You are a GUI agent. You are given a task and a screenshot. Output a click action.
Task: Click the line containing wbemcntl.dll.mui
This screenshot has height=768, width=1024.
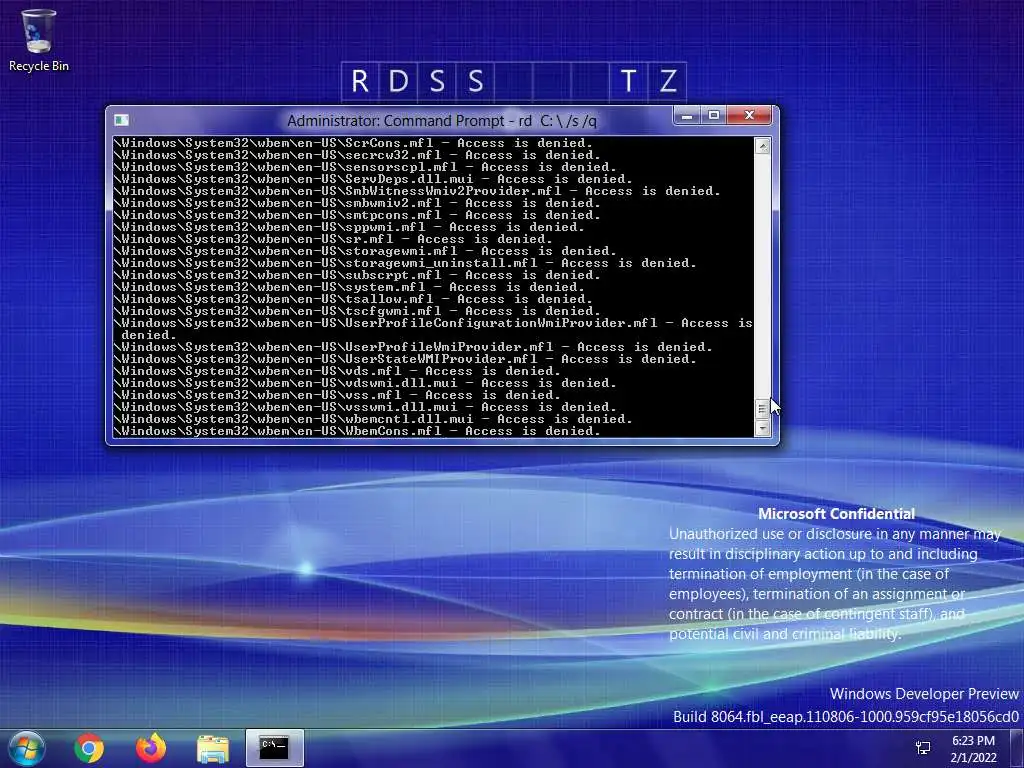[x=373, y=419]
